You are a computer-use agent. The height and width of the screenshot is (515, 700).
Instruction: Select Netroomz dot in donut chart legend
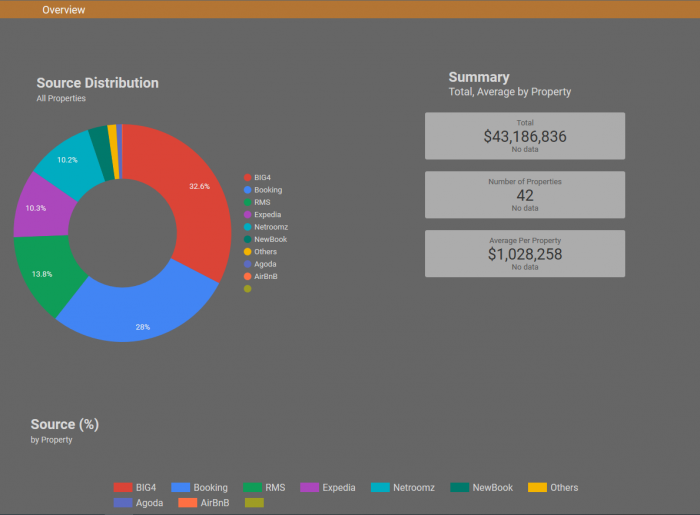247,227
